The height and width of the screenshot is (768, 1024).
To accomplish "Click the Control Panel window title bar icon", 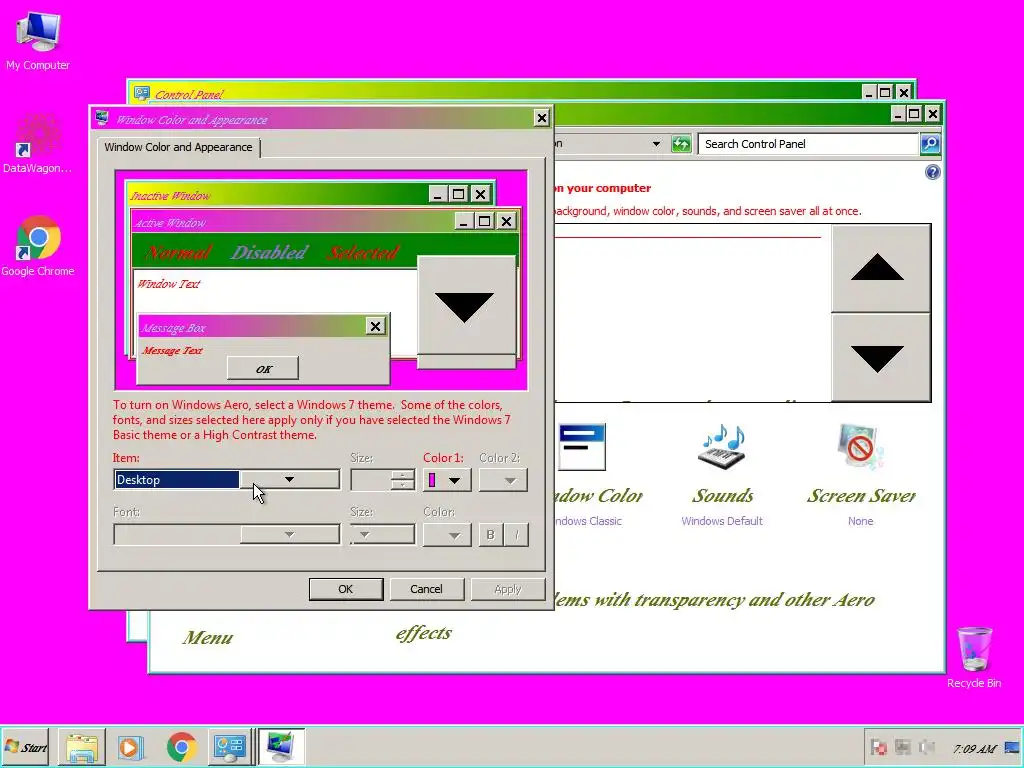I will tap(141, 93).
